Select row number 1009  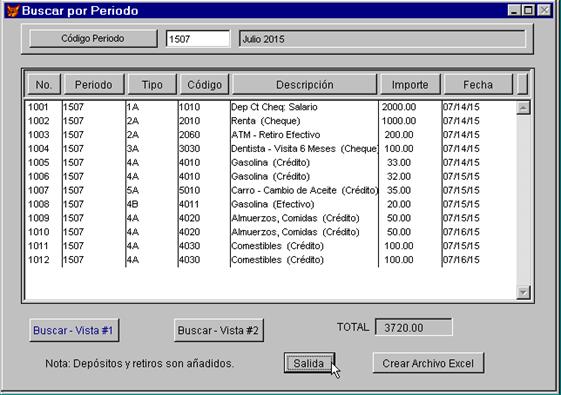click(x=38, y=218)
